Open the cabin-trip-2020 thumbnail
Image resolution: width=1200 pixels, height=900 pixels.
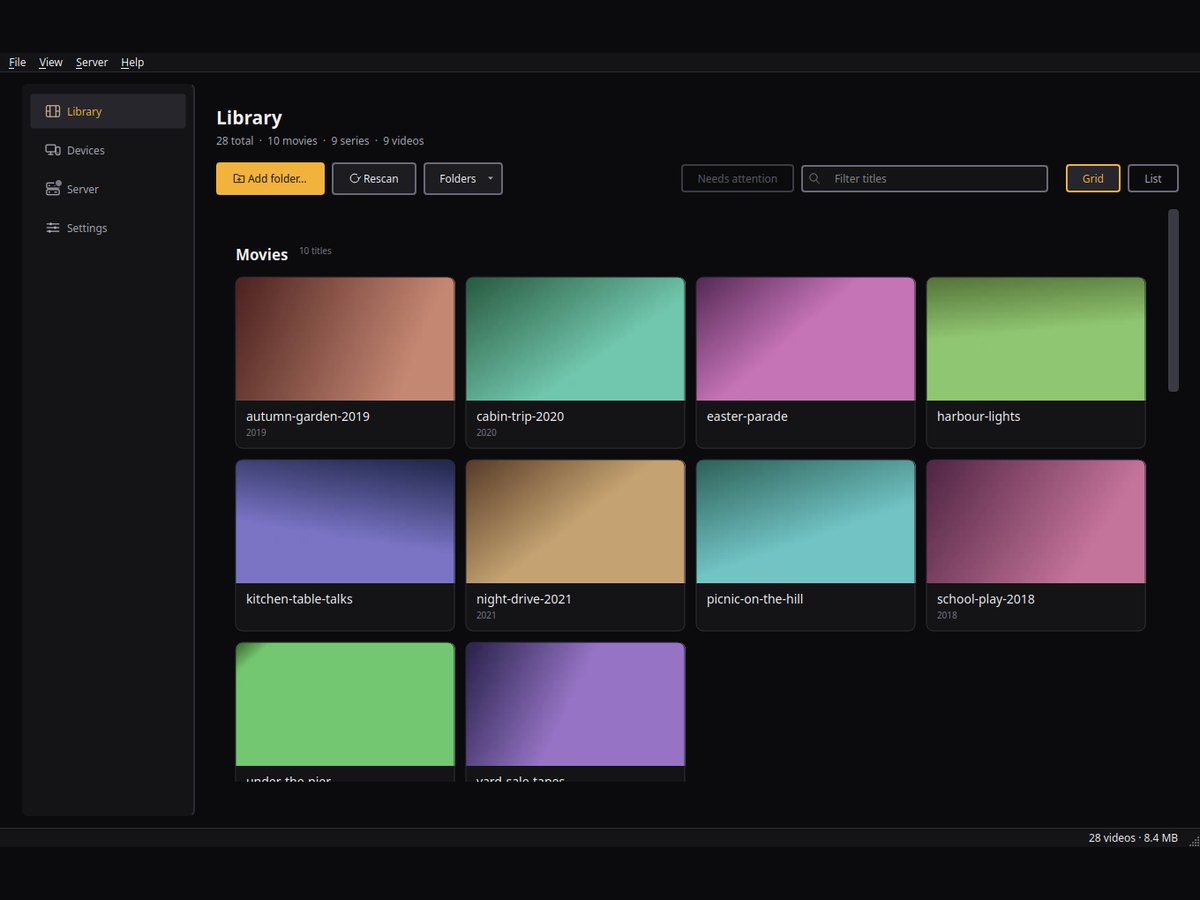coord(575,339)
